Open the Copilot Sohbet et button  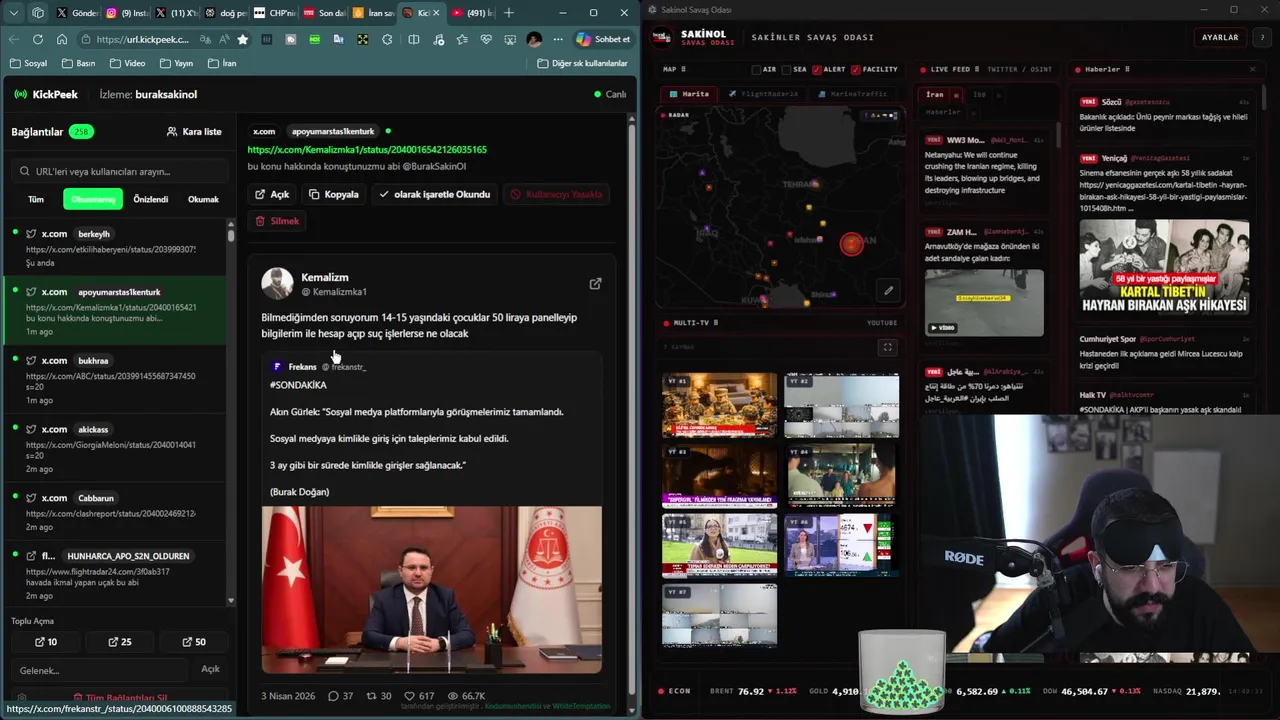603,39
